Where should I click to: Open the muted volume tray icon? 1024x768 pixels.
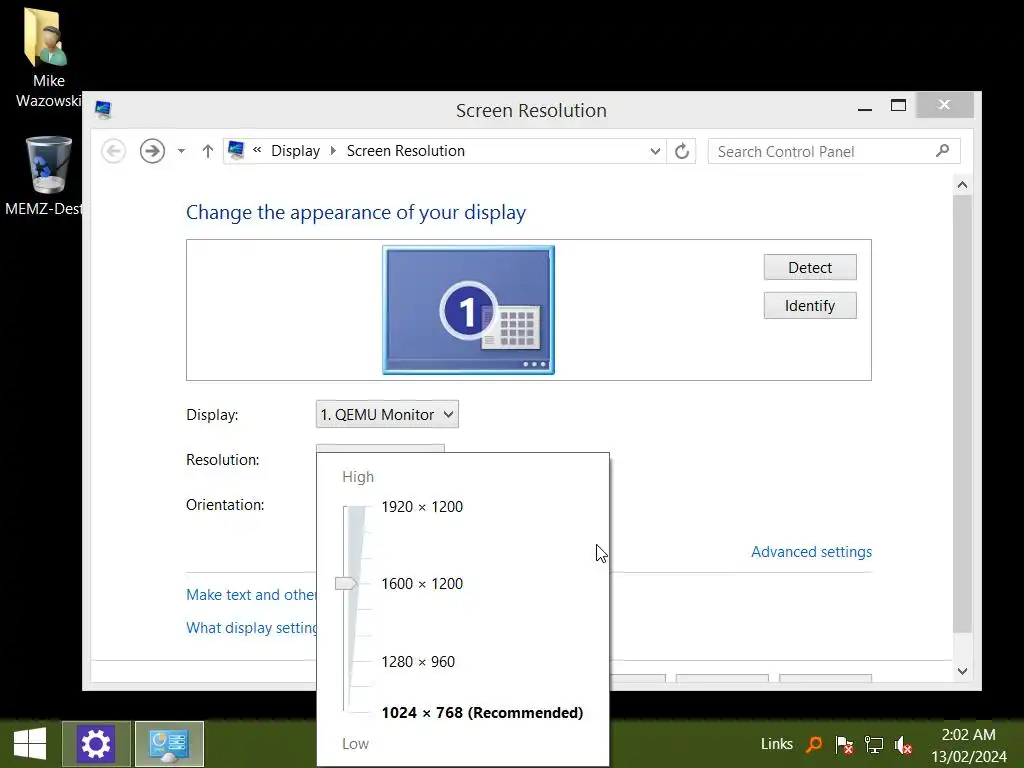903,744
